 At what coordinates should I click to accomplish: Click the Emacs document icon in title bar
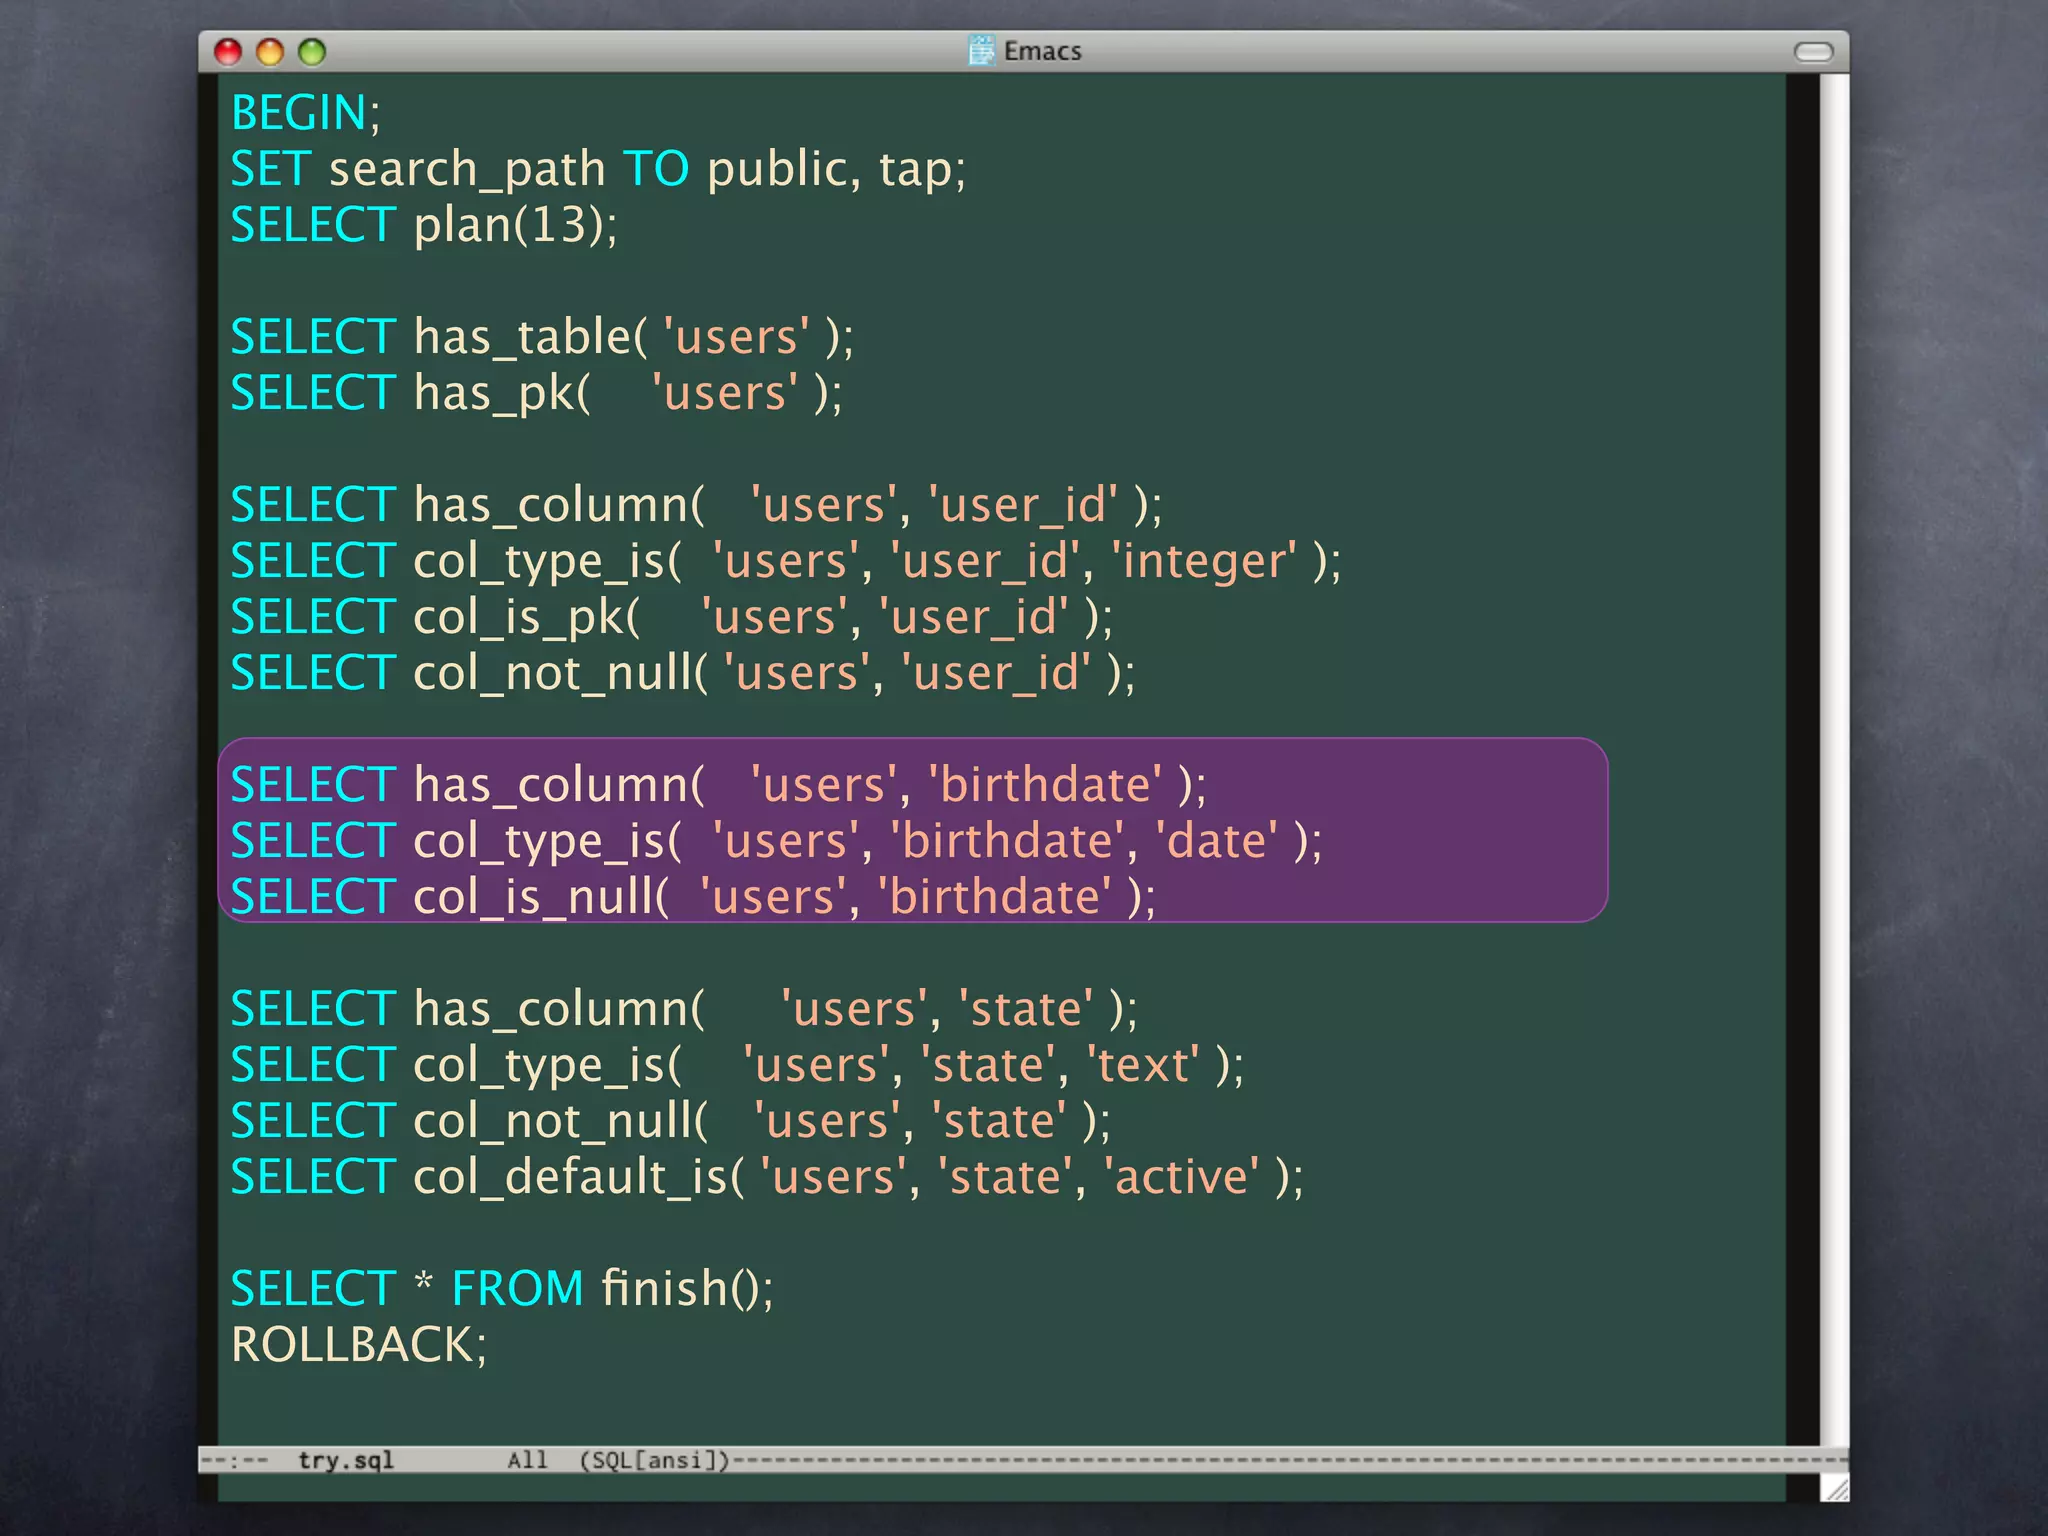[x=982, y=50]
